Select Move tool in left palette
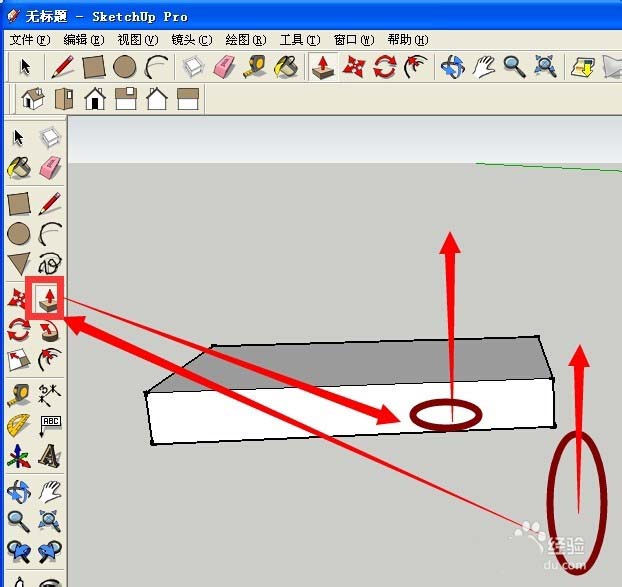The height and width of the screenshot is (587, 622). [x=17, y=299]
